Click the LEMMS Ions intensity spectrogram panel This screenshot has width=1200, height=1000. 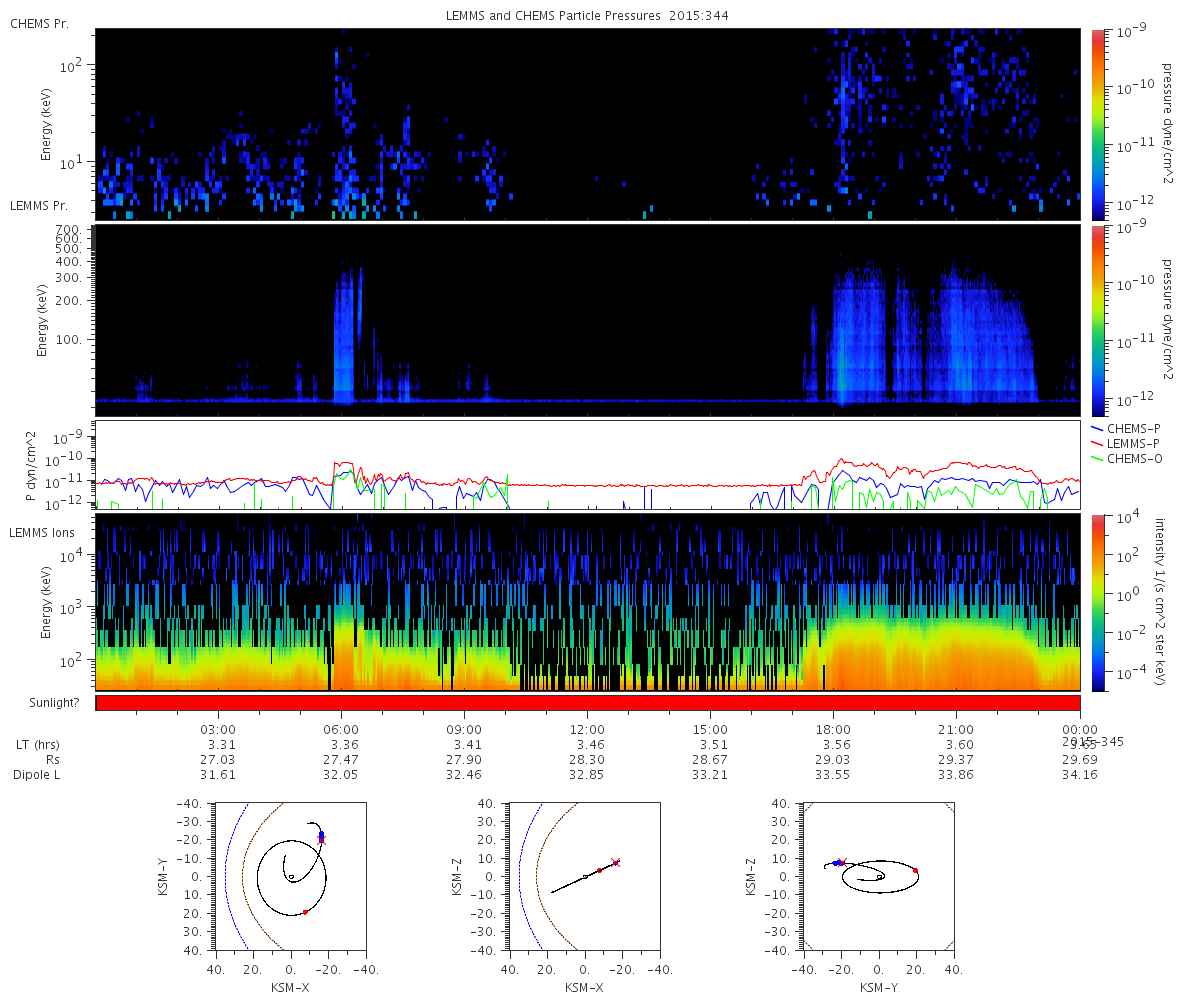pyautogui.click(x=588, y=602)
